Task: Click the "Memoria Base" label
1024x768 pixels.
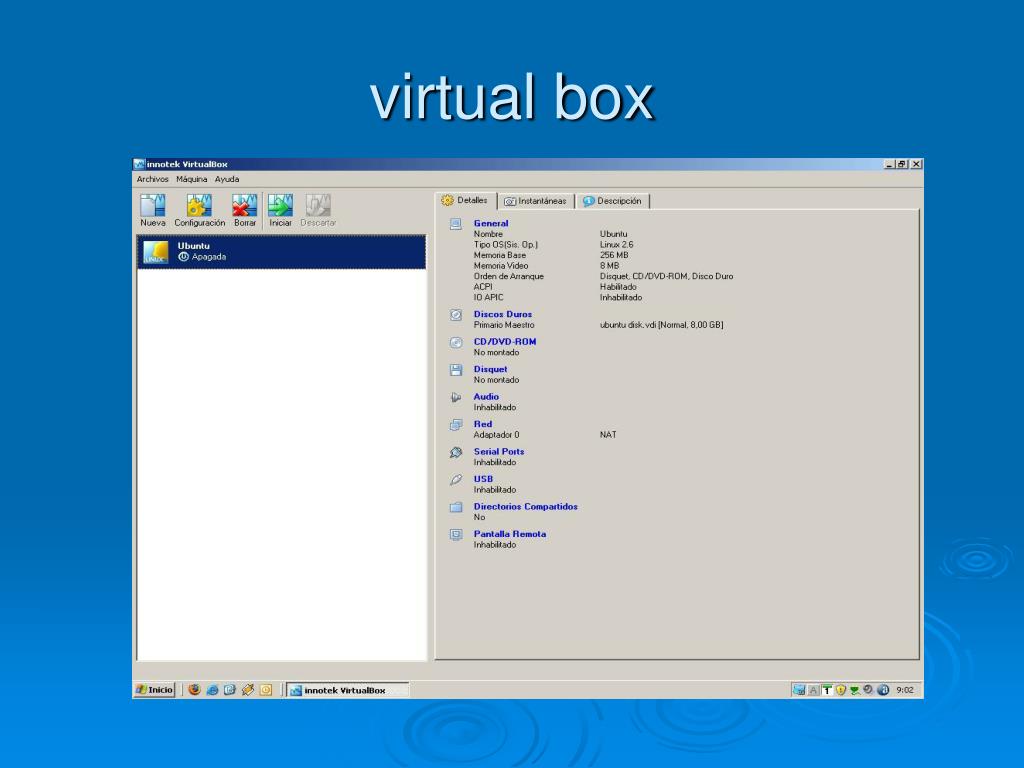Action: coord(500,255)
